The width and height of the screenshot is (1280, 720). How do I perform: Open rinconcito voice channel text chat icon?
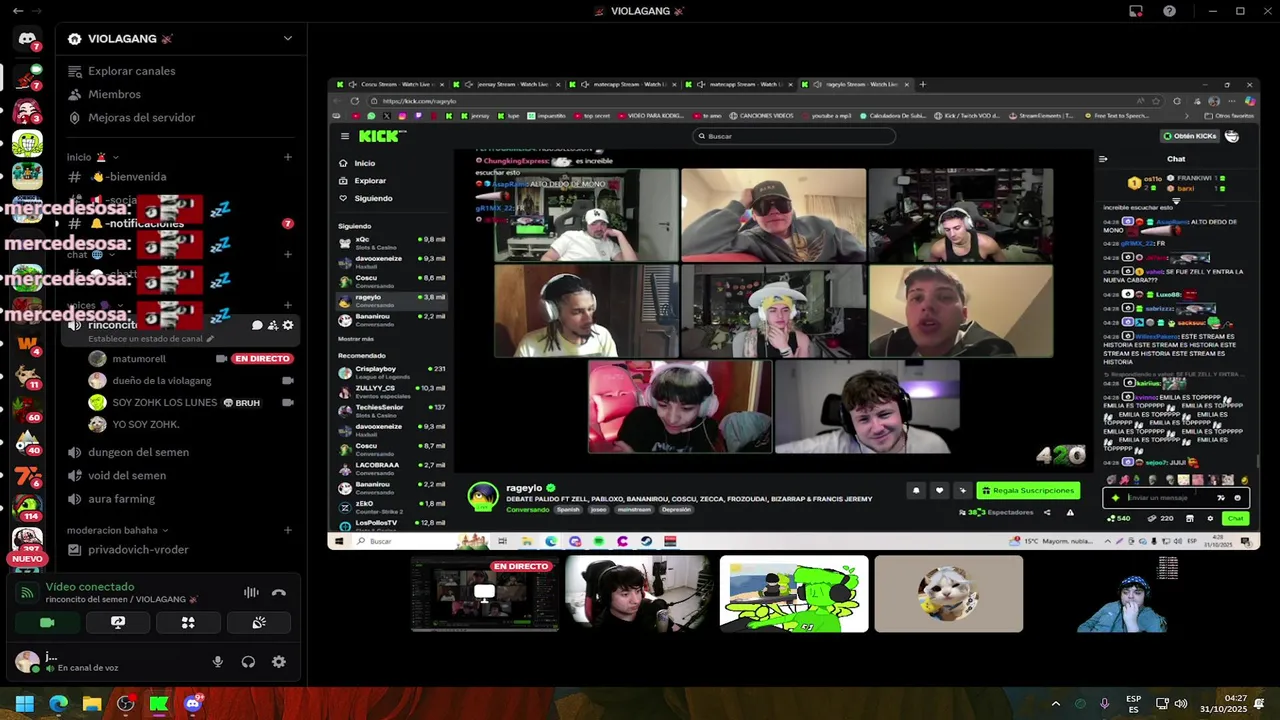pyautogui.click(x=257, y=325)
